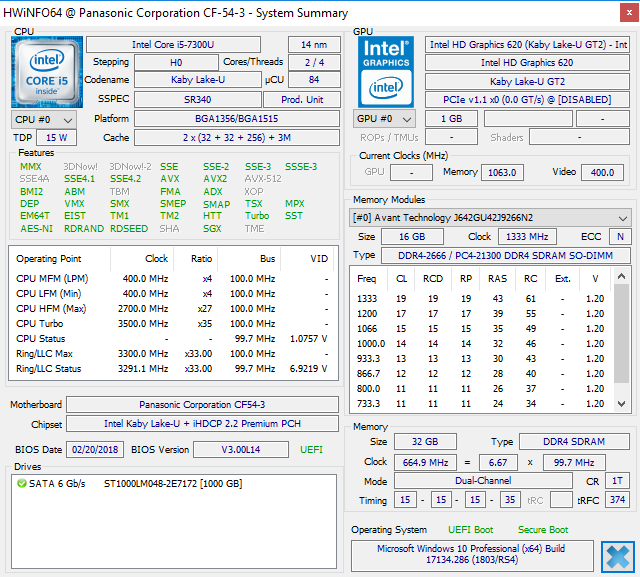
Task: Expand the CPU #0 selector dropdown
Action: pyautogui.click(x=40, y=119)
